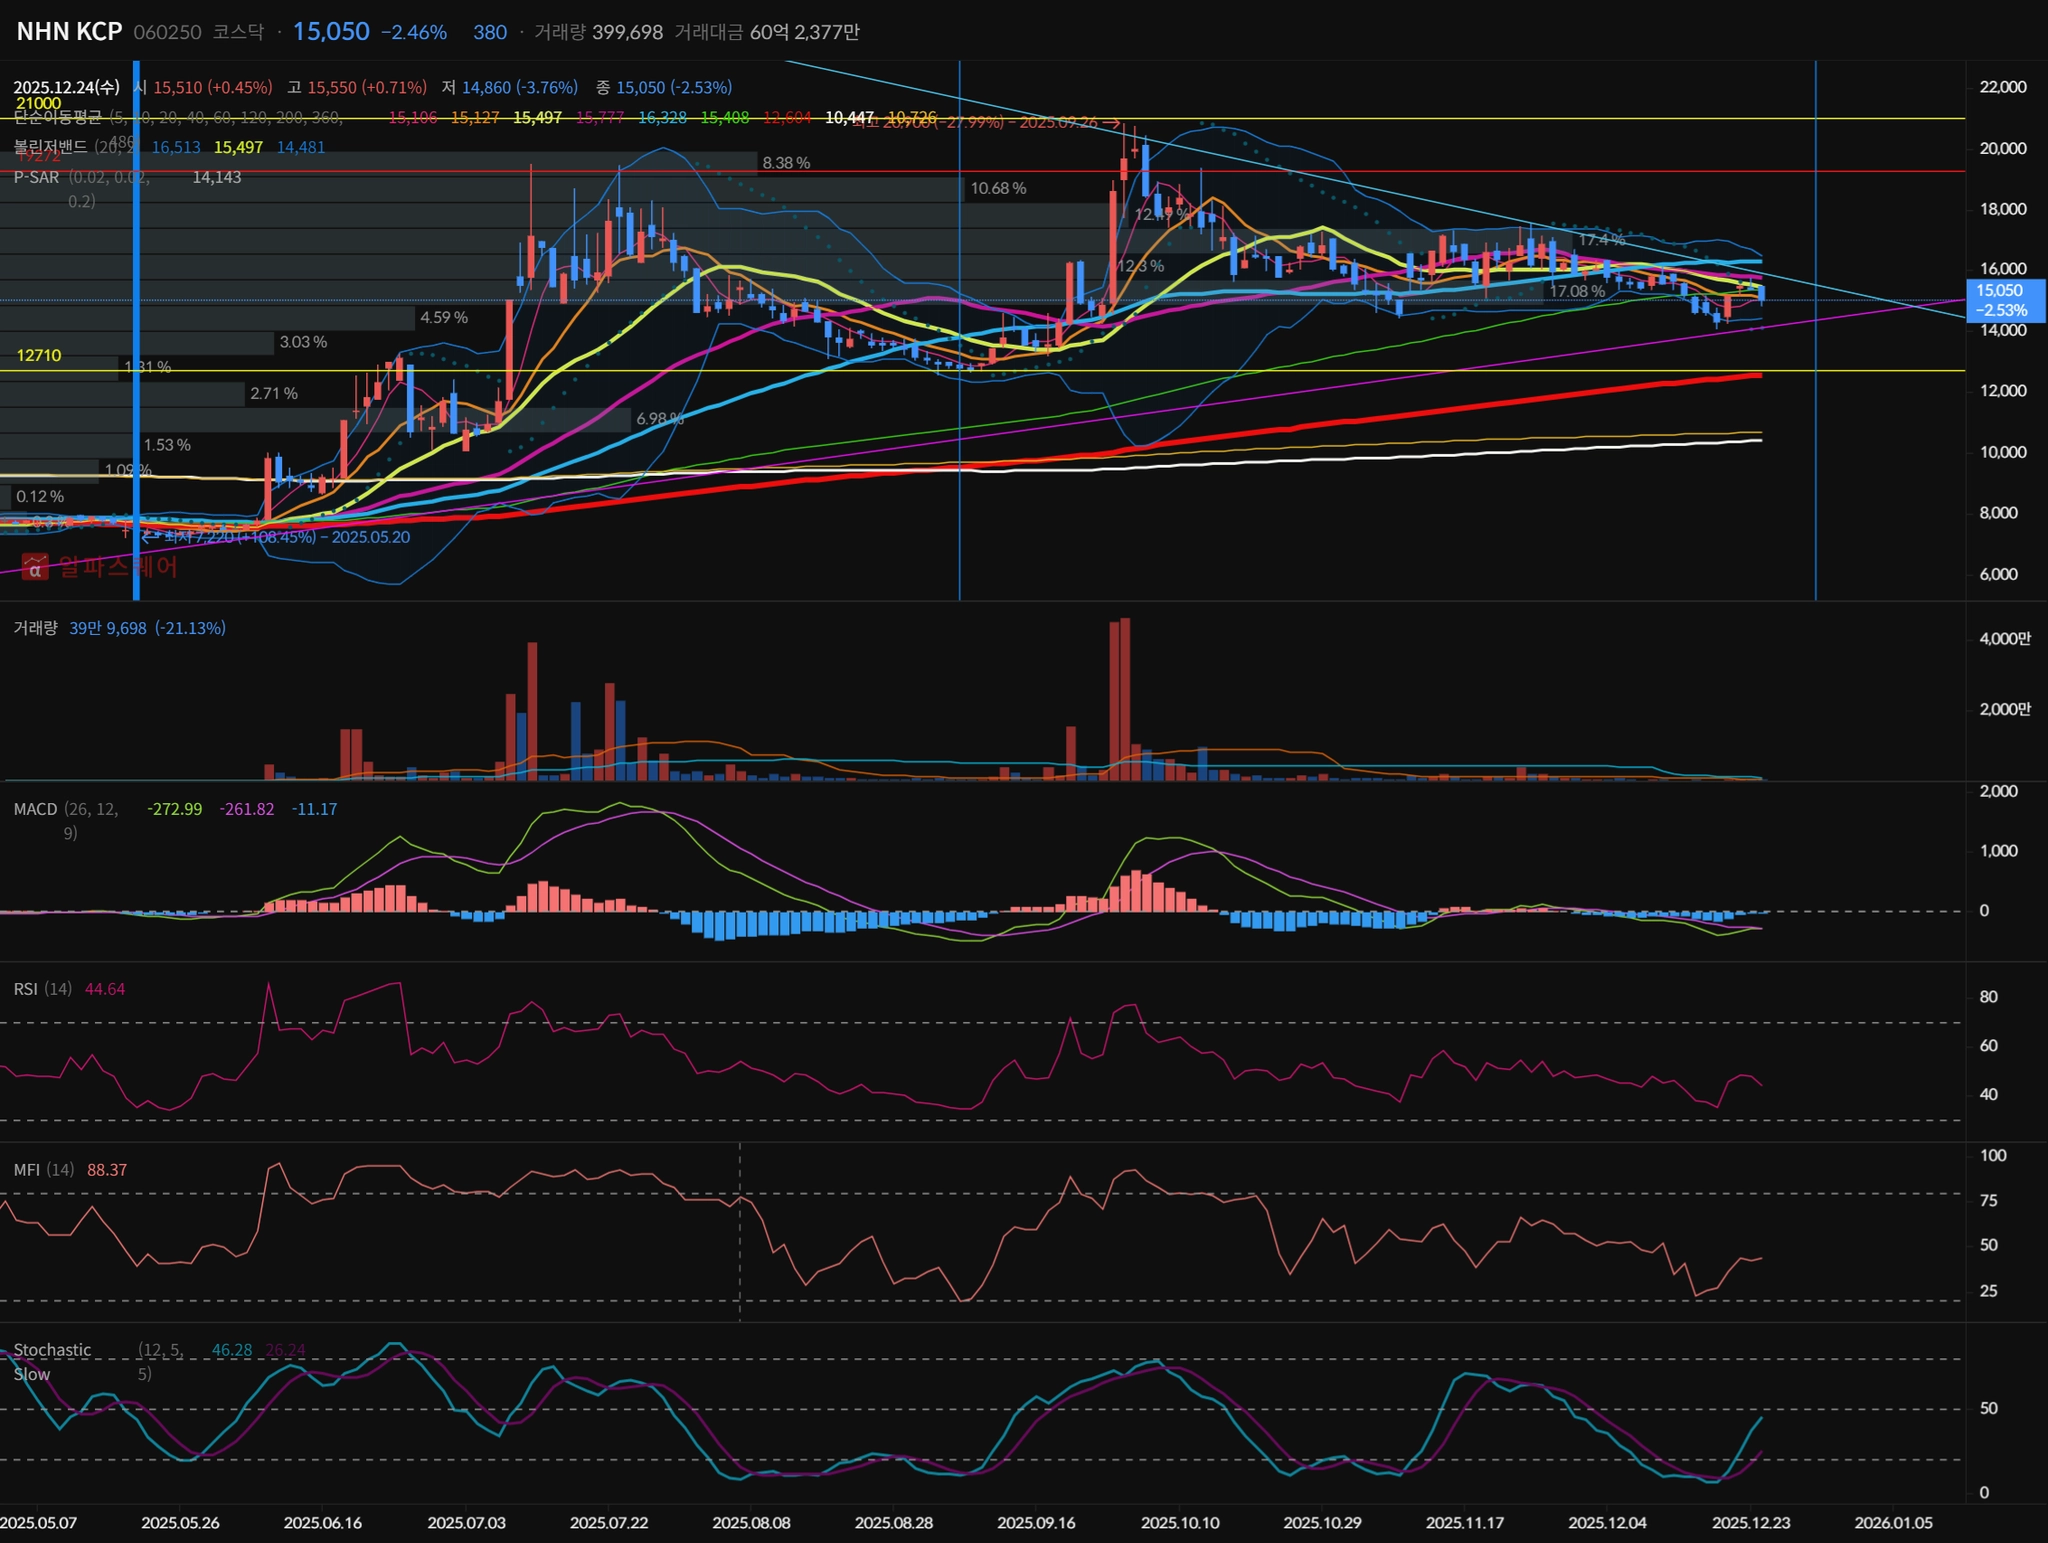This screenshot has height=1543, width=2048.
Task: Click the 2025.10.10 date axis label
Action: click(x=1180, y=1523)
